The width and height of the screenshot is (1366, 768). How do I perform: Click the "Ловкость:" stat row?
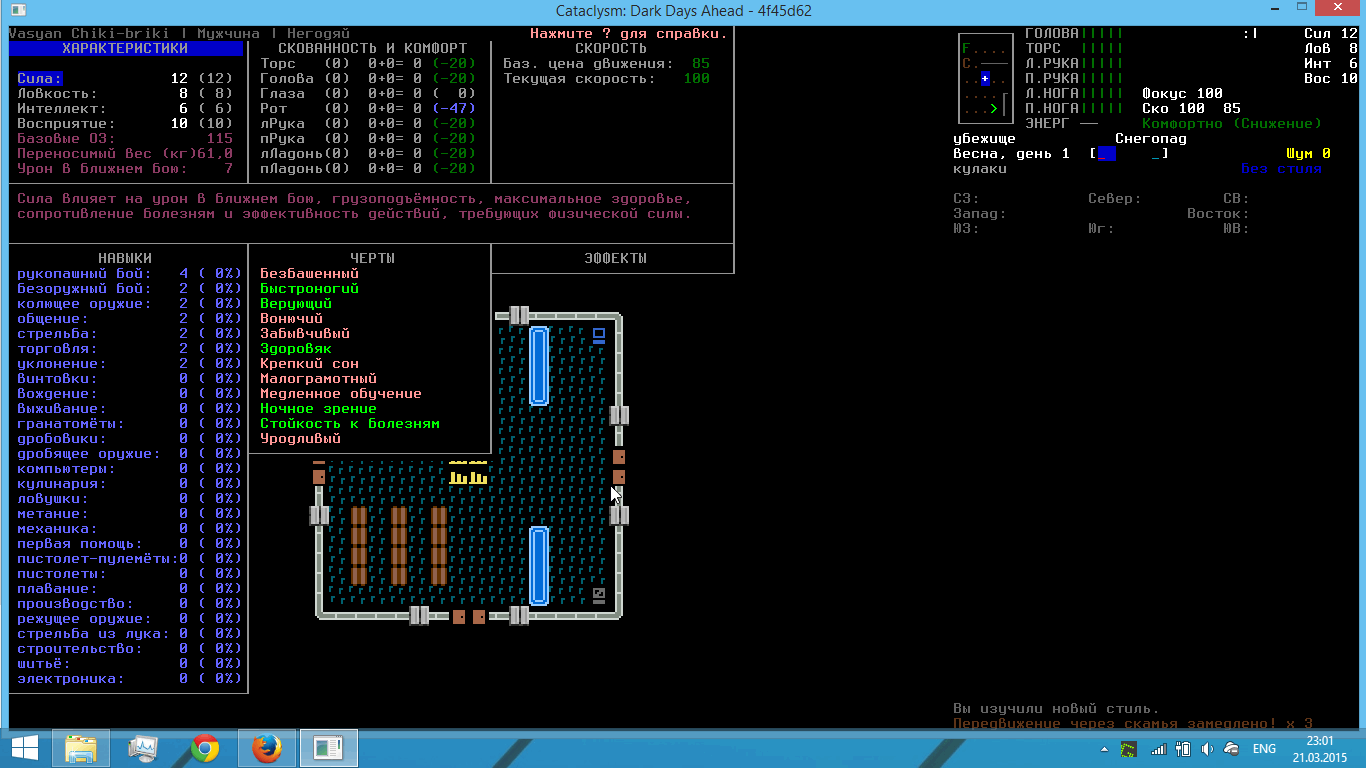[x=125, y=93]
